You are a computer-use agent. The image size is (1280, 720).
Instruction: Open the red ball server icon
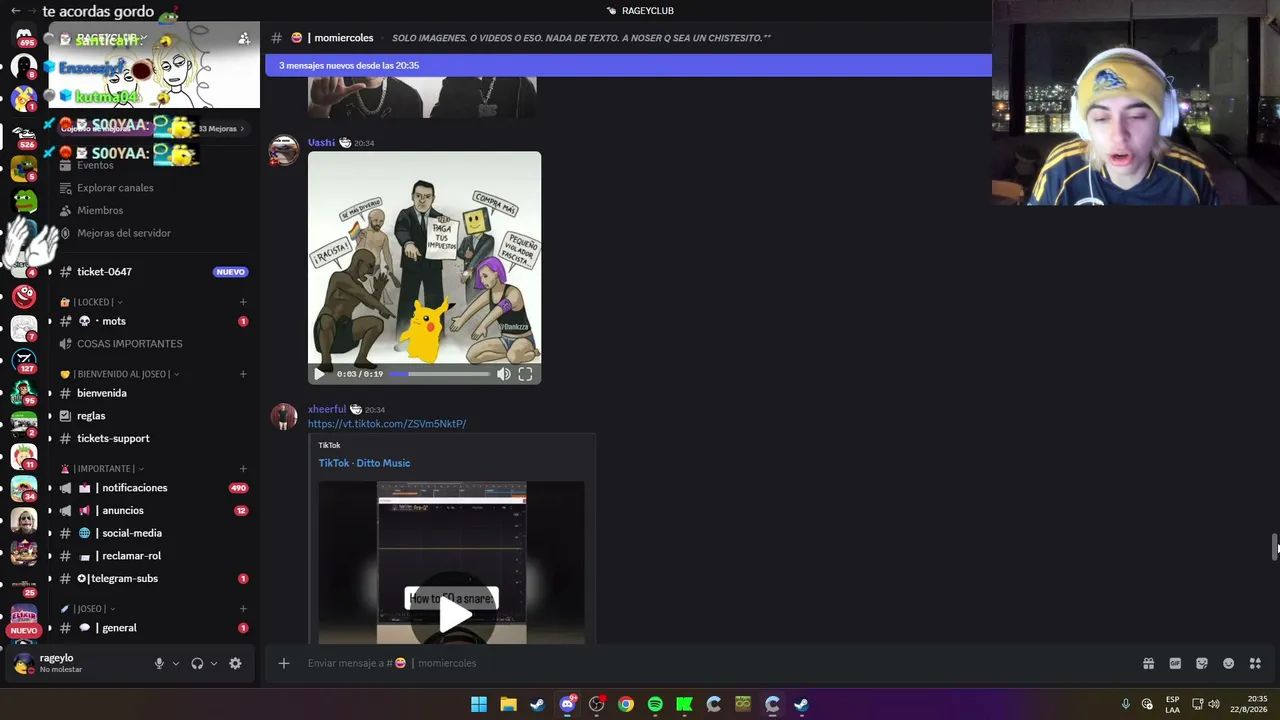click(x=24, y=295)
